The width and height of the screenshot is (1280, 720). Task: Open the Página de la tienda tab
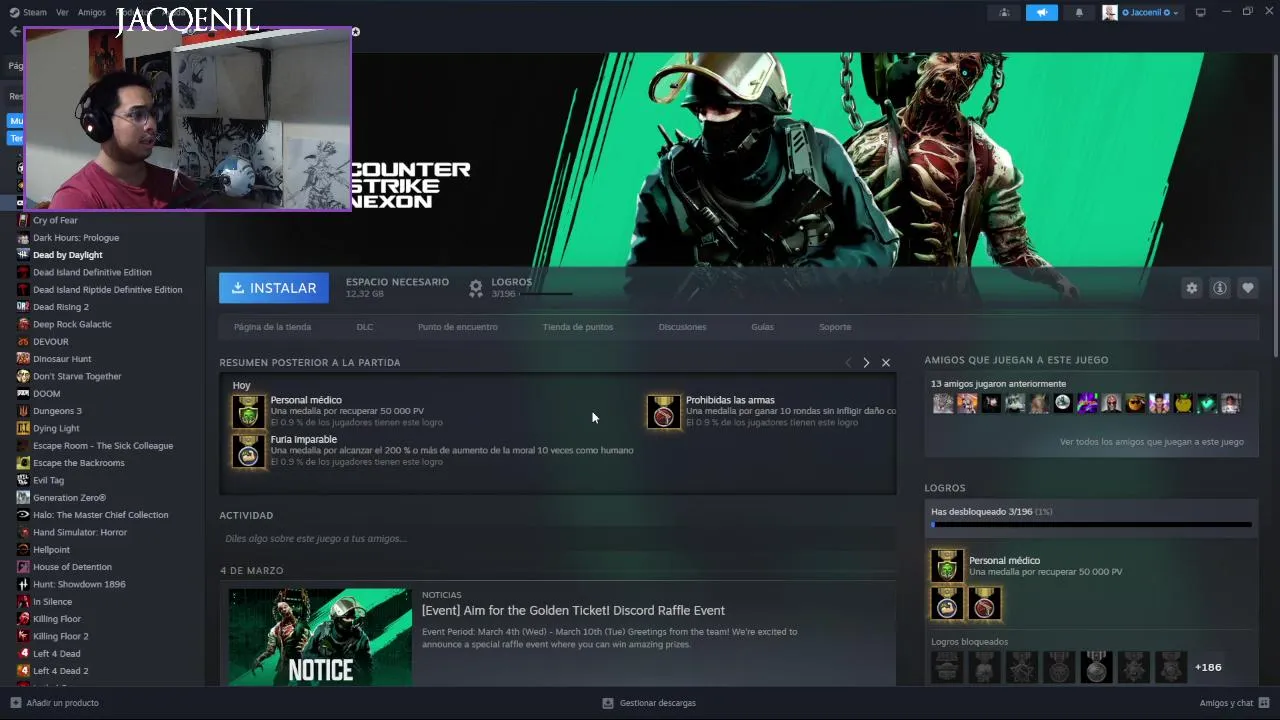[x=272, y=327]
